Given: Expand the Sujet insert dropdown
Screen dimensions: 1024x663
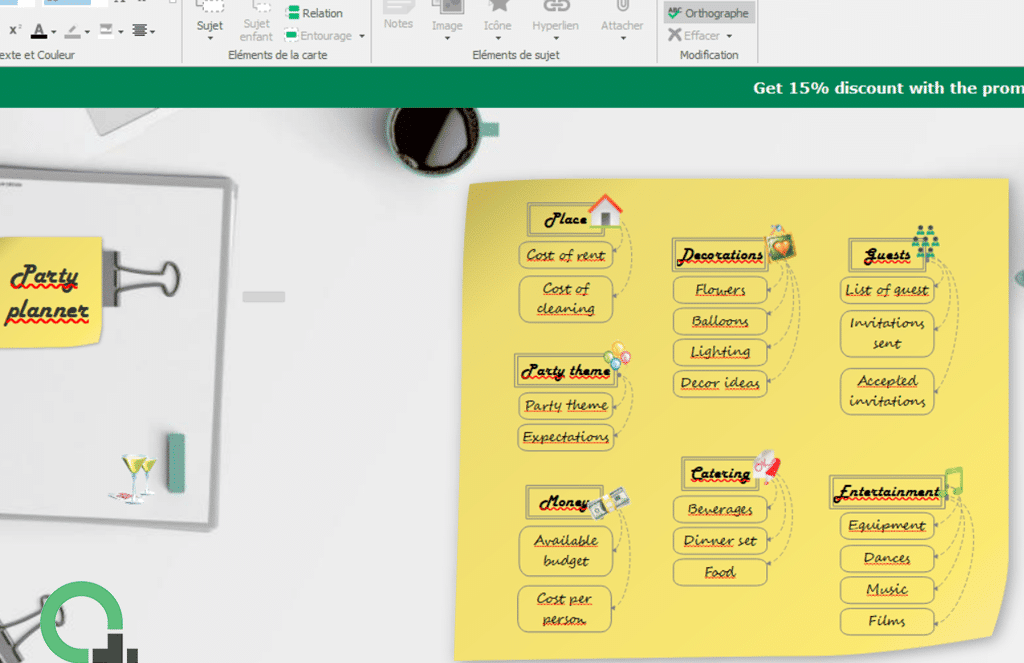Looking at the screenshot, I should coord(210,39).
